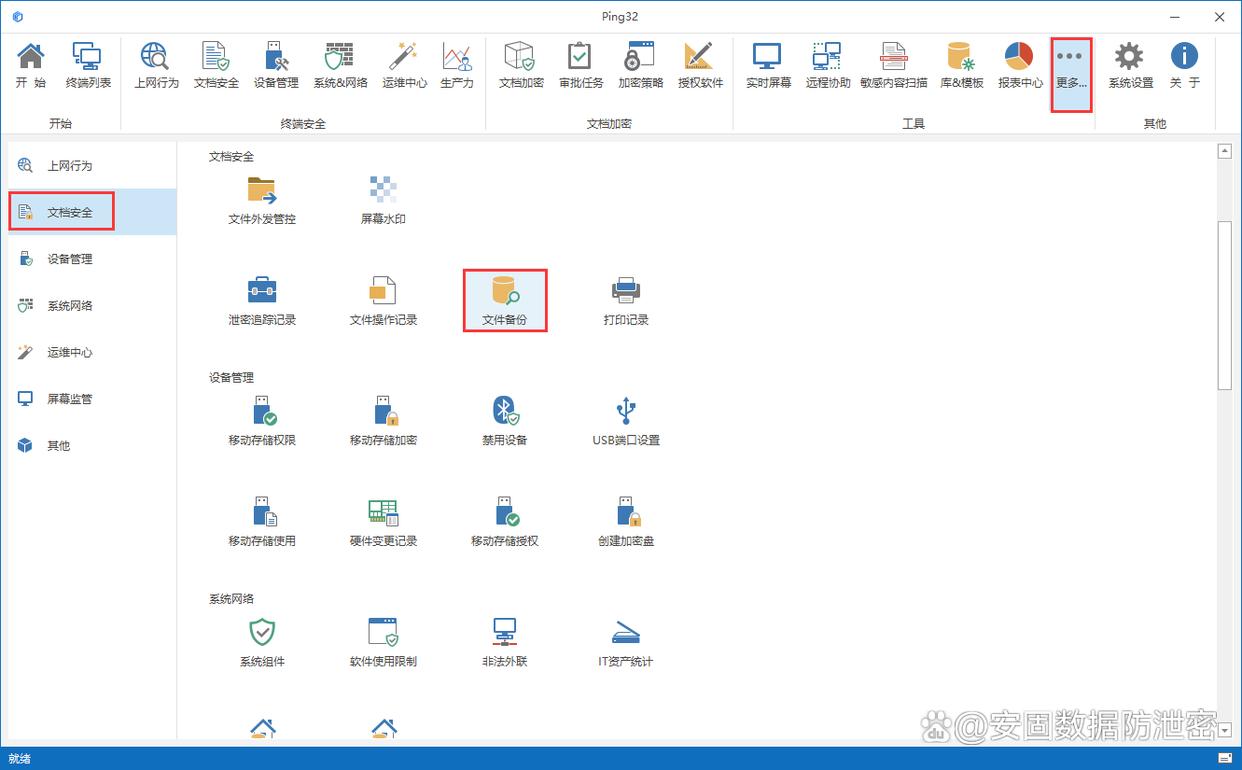Open 硬件变更记录 hardware change log
The image size is (1242, 770).
tap(383, 520)
